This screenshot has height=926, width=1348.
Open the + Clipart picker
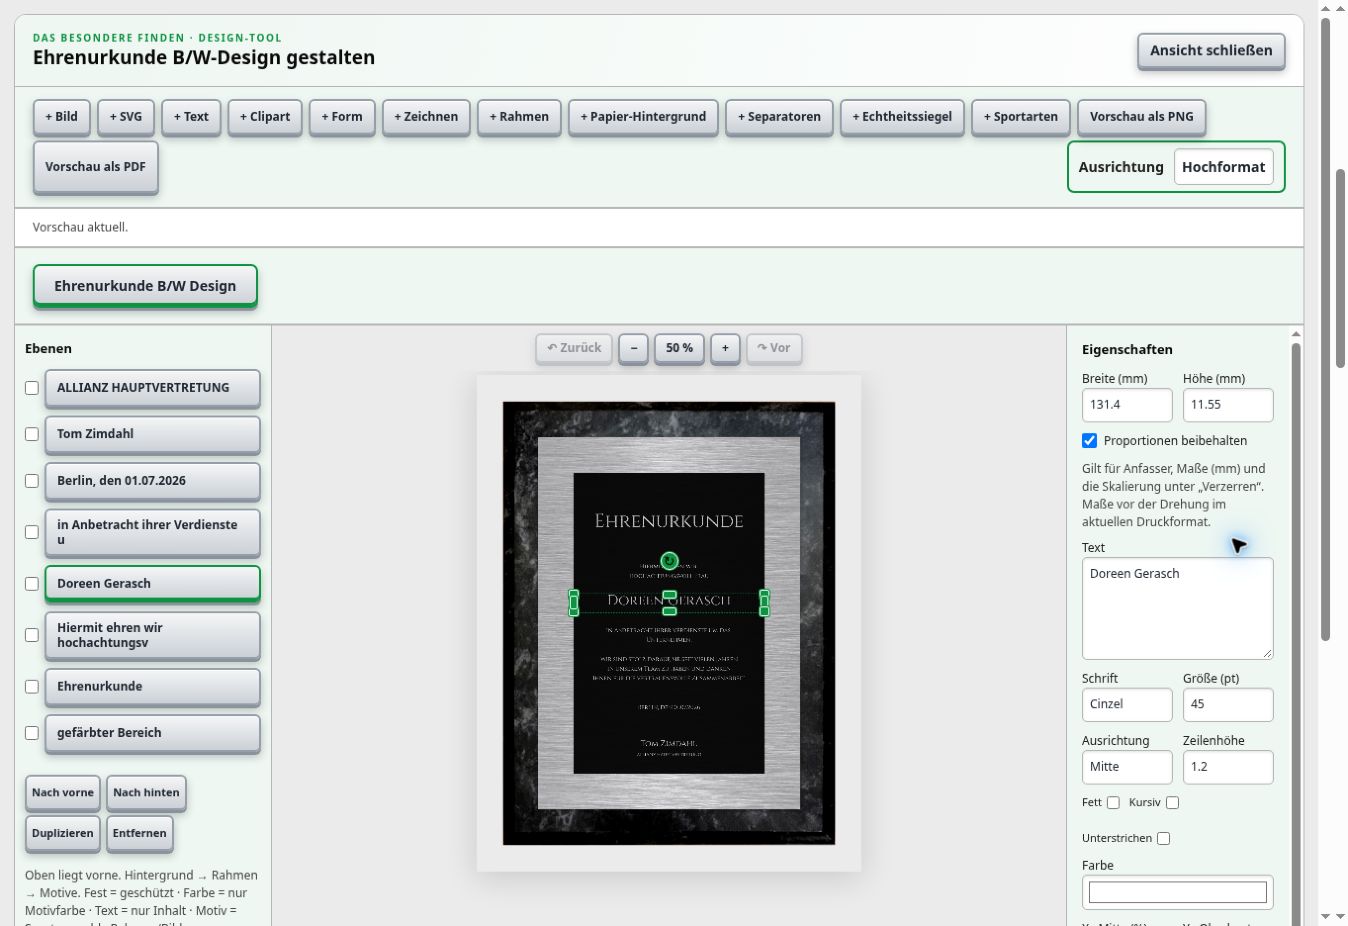pyautogui.click(x=265, y=117)
